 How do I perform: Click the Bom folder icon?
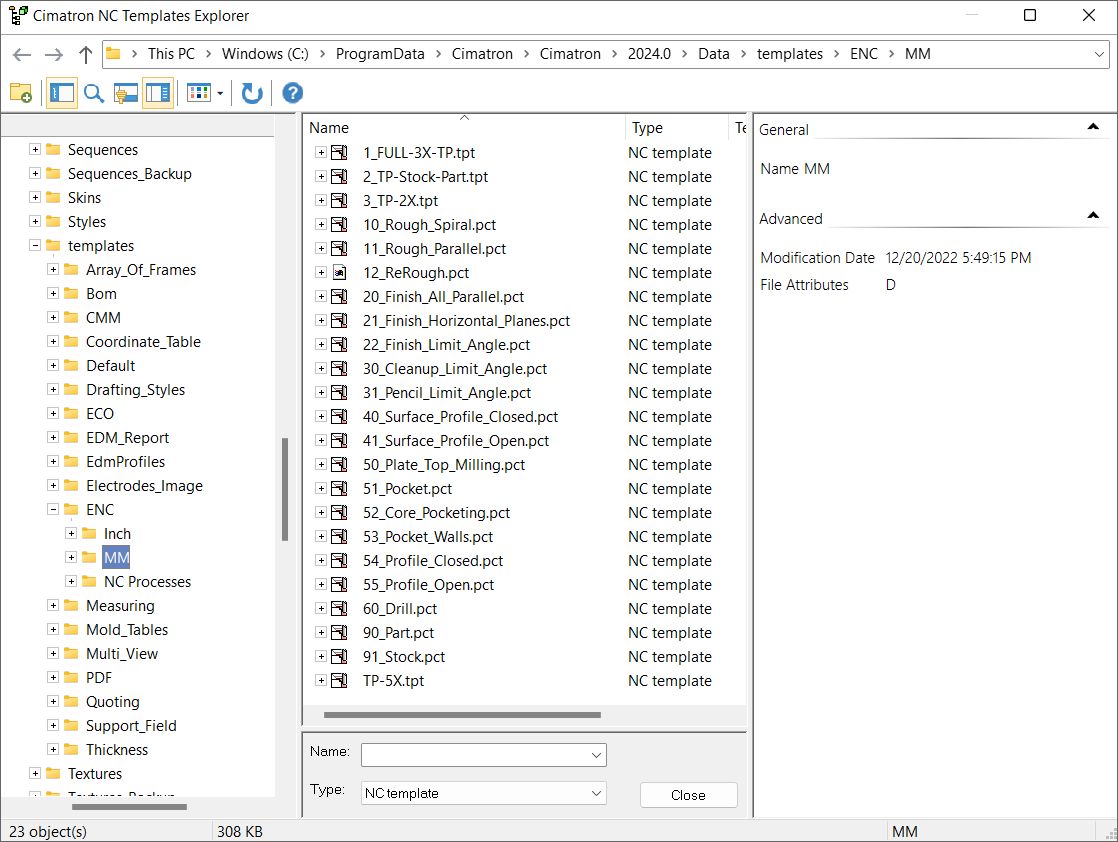[x=71, y=293]
